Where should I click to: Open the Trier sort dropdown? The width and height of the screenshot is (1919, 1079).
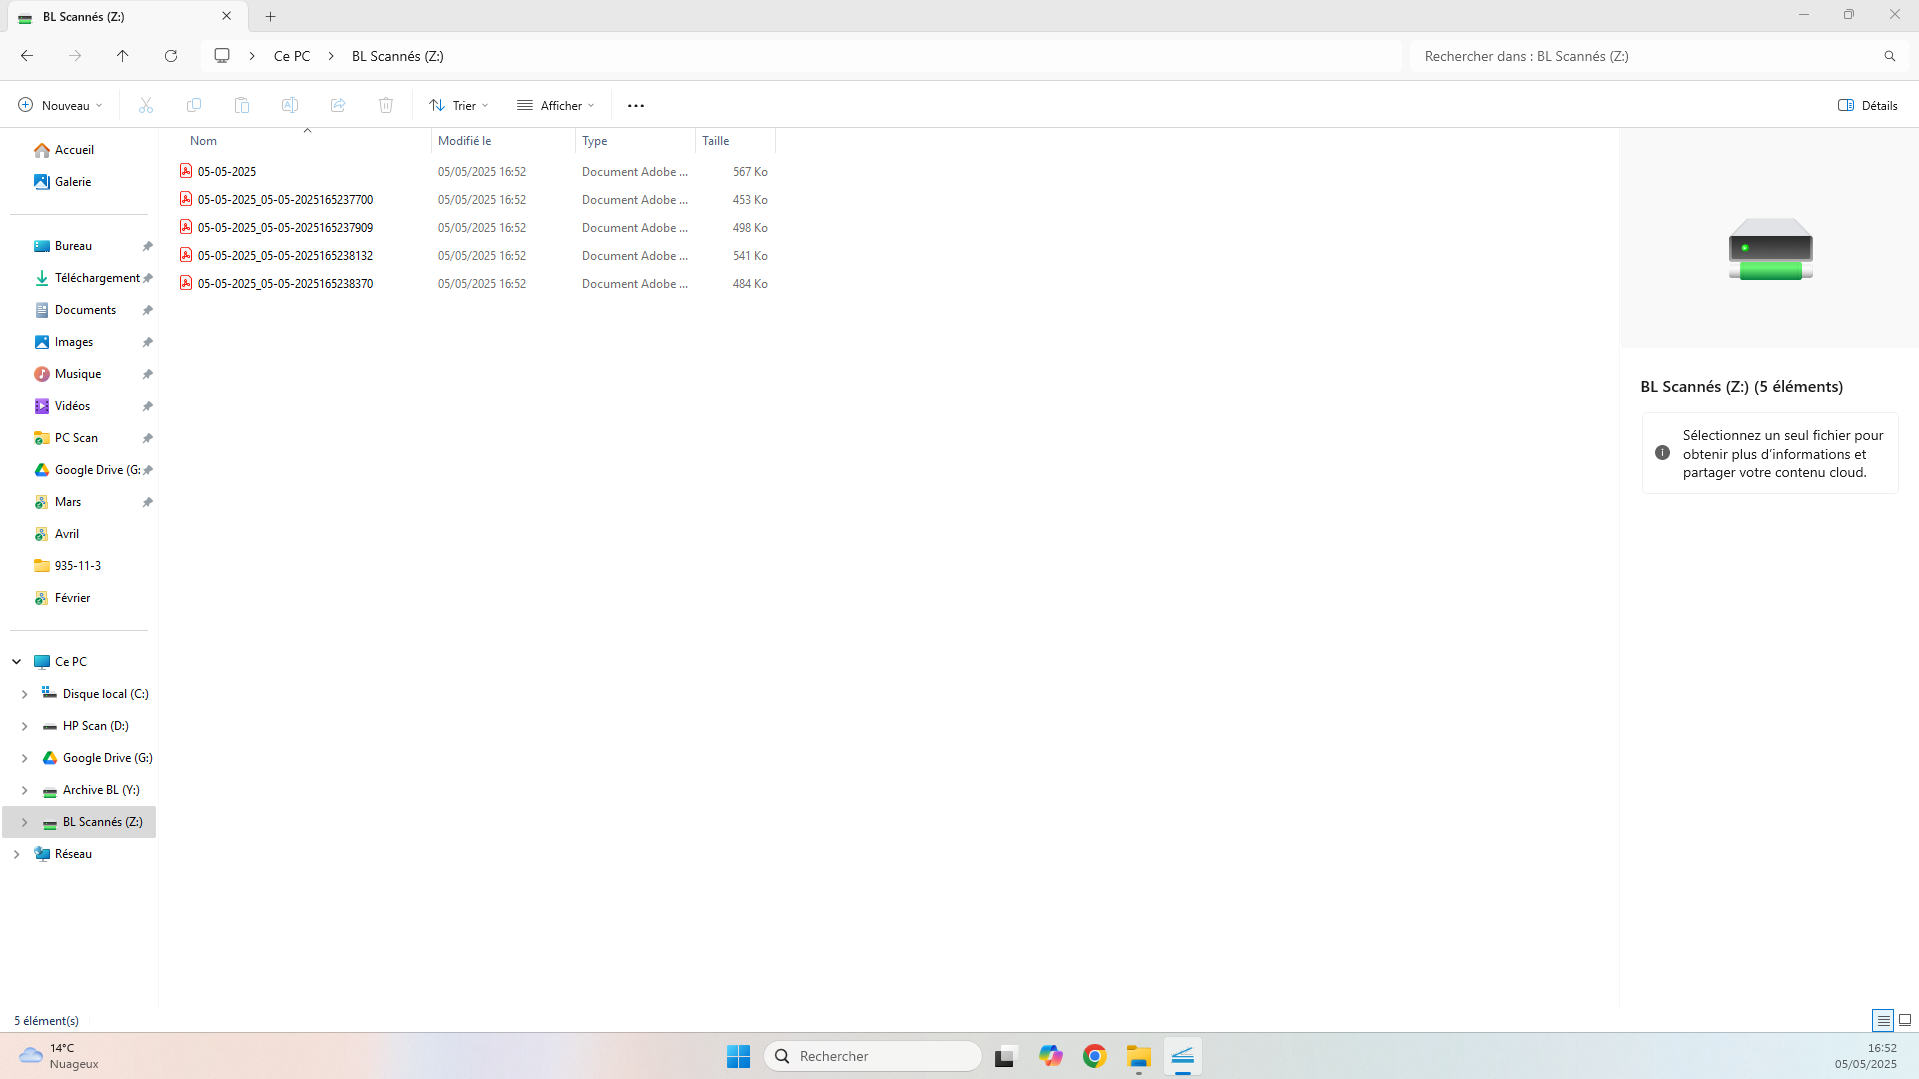pos(459,105)
